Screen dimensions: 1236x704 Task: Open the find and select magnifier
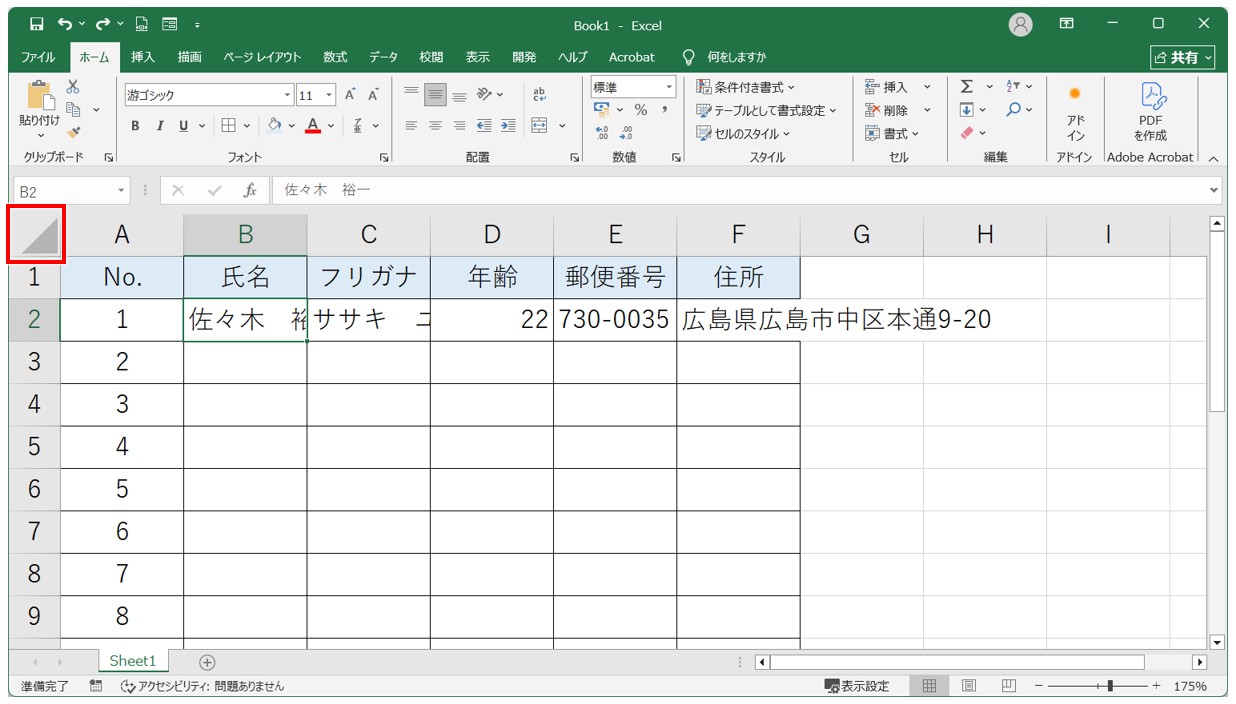click(x=1013, y=110)
